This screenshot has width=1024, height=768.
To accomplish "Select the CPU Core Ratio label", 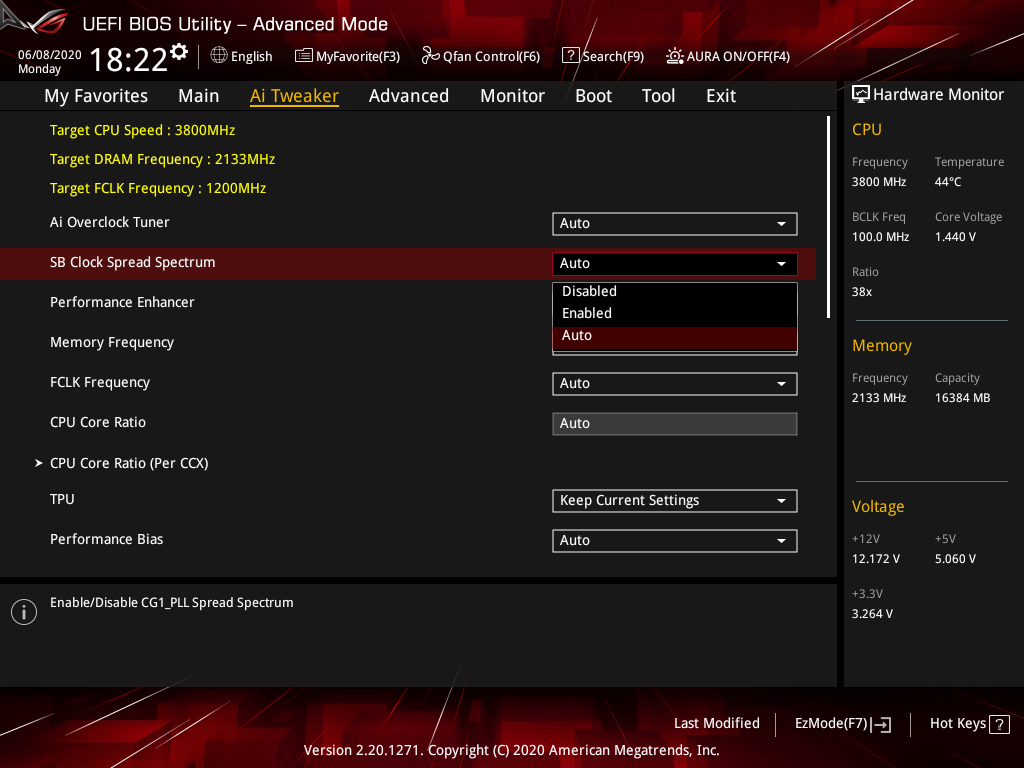I will (98, 423).
